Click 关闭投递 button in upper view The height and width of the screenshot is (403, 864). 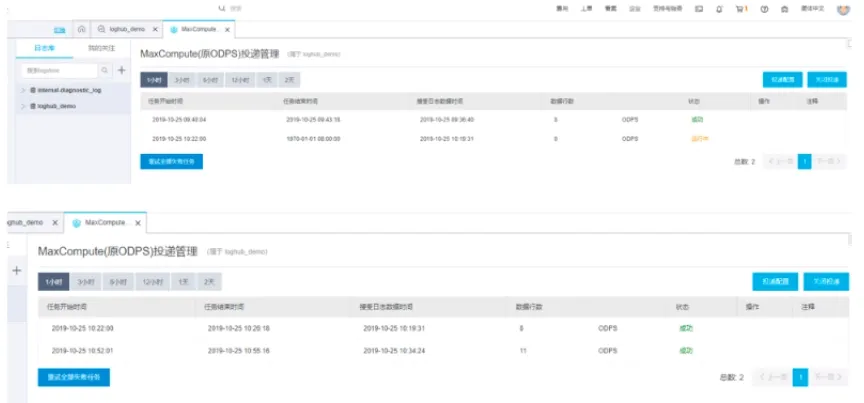(827, 80)
